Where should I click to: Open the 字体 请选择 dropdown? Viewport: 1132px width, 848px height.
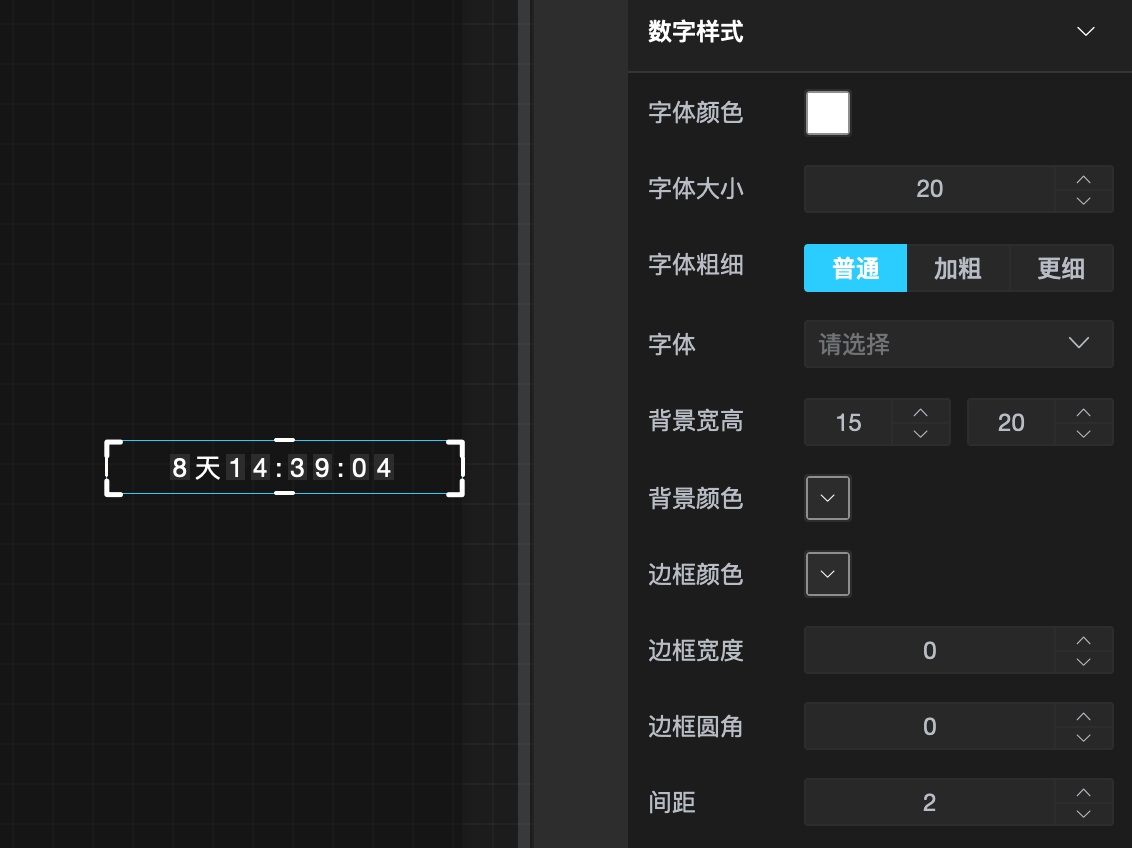point(958,344)
